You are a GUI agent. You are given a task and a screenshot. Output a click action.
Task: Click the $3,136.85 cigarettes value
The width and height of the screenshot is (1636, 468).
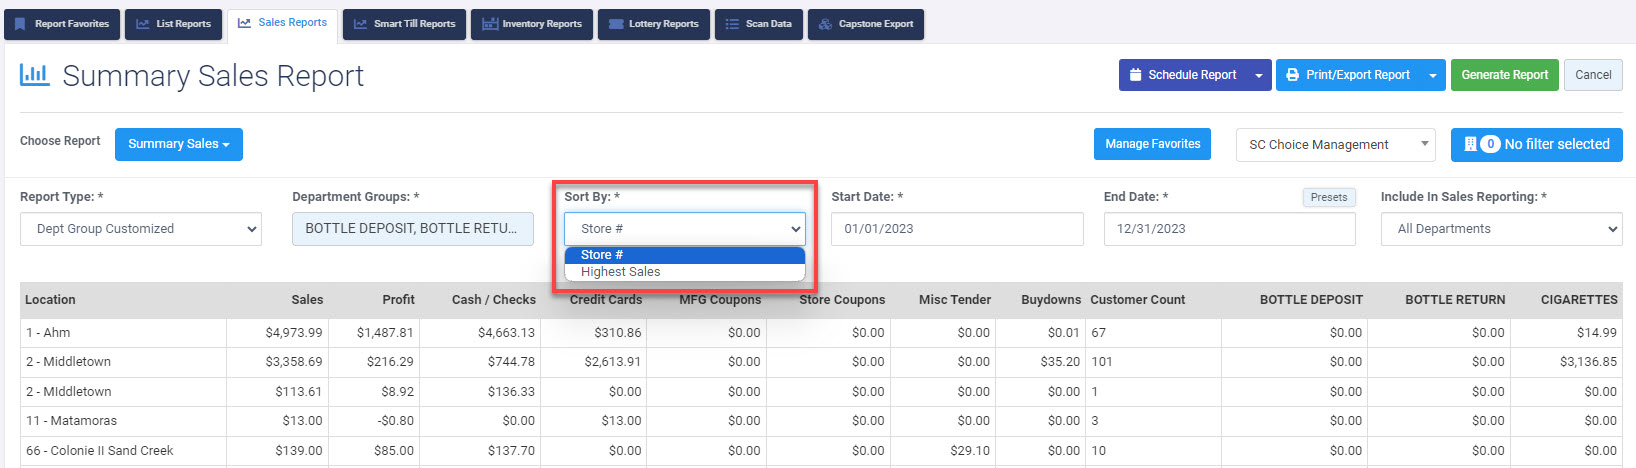coord(1588,362)
